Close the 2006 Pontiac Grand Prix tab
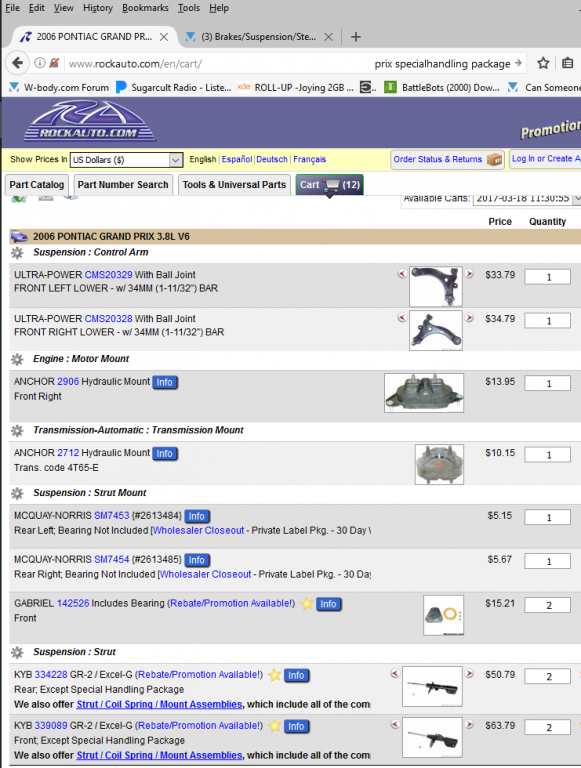 [x=164, y=37]
